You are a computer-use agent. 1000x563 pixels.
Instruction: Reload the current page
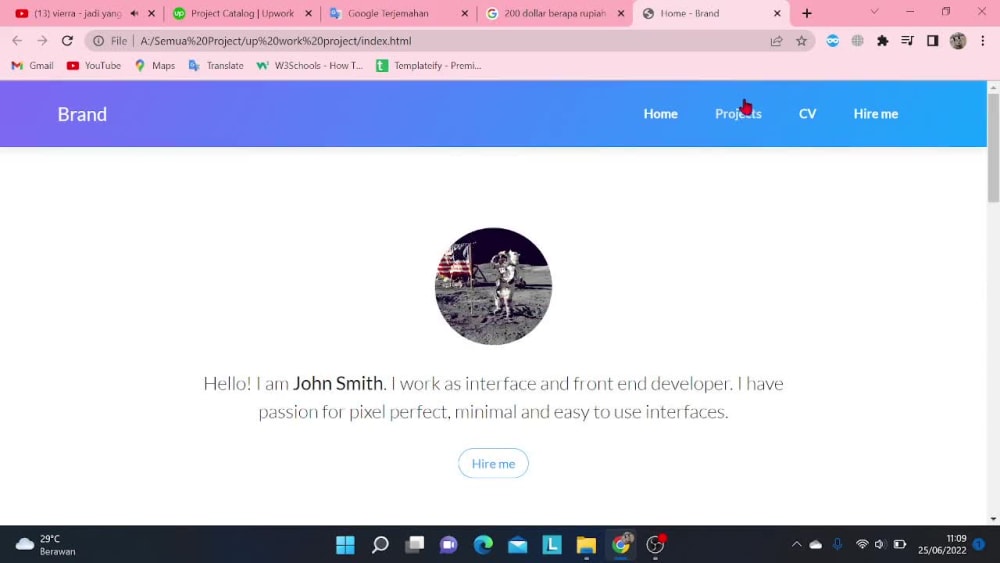click(x=67, y=41)
